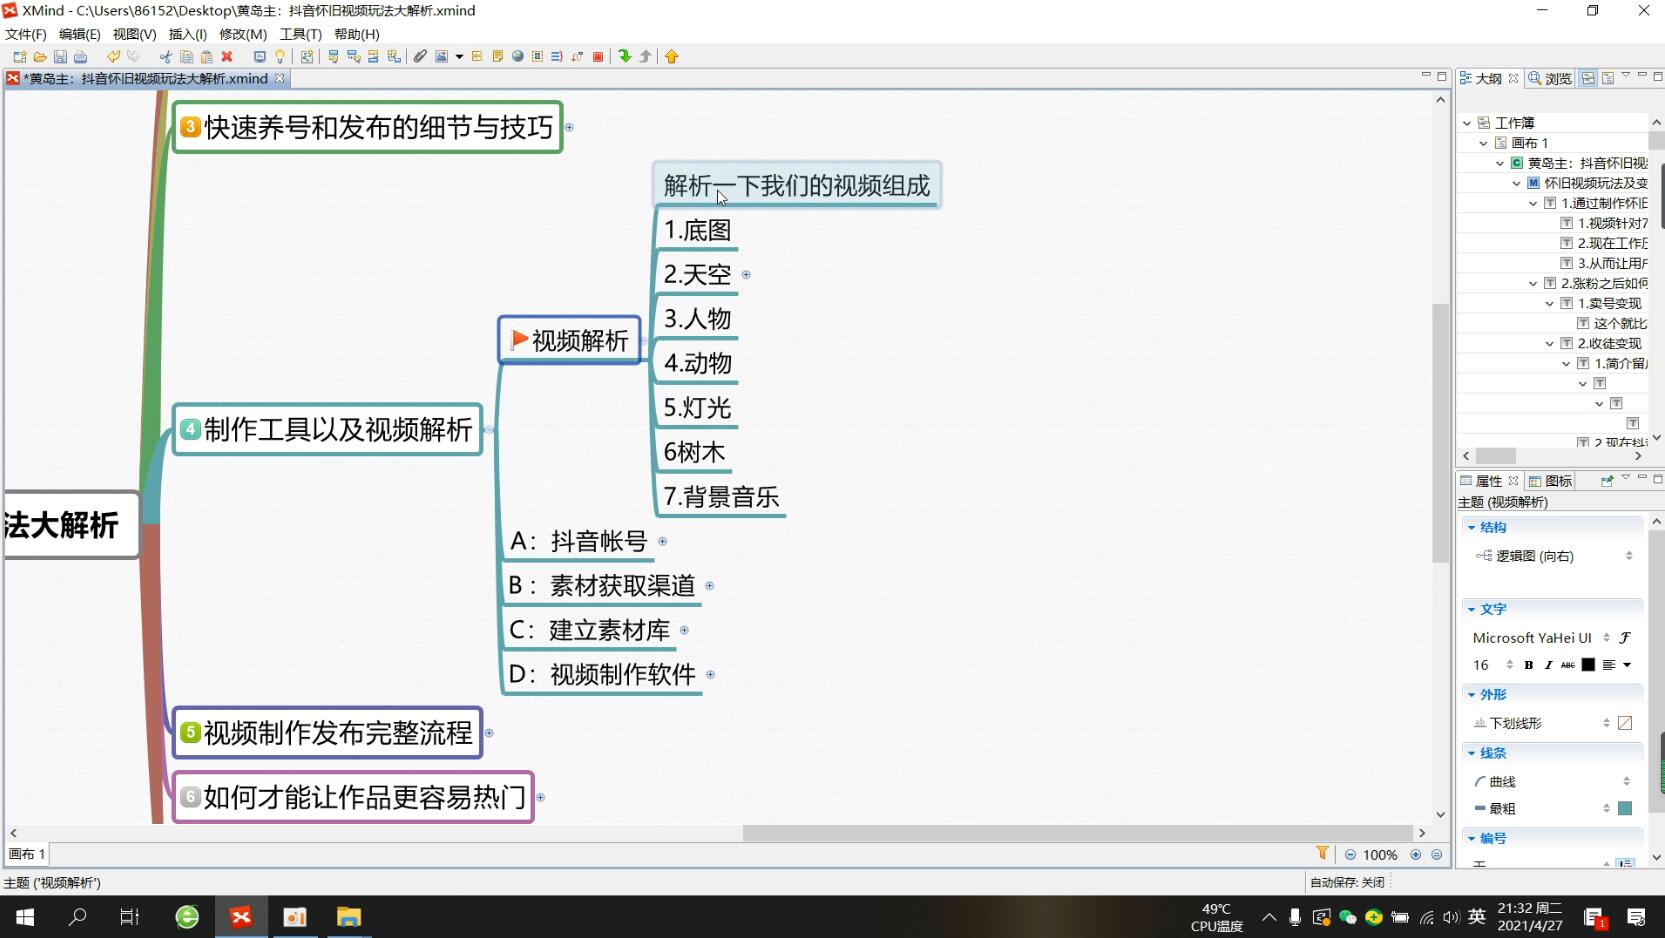This screenshot has width=1665, height=938.
Task: Open the 插入(I) menu
Action: [187, 34]
